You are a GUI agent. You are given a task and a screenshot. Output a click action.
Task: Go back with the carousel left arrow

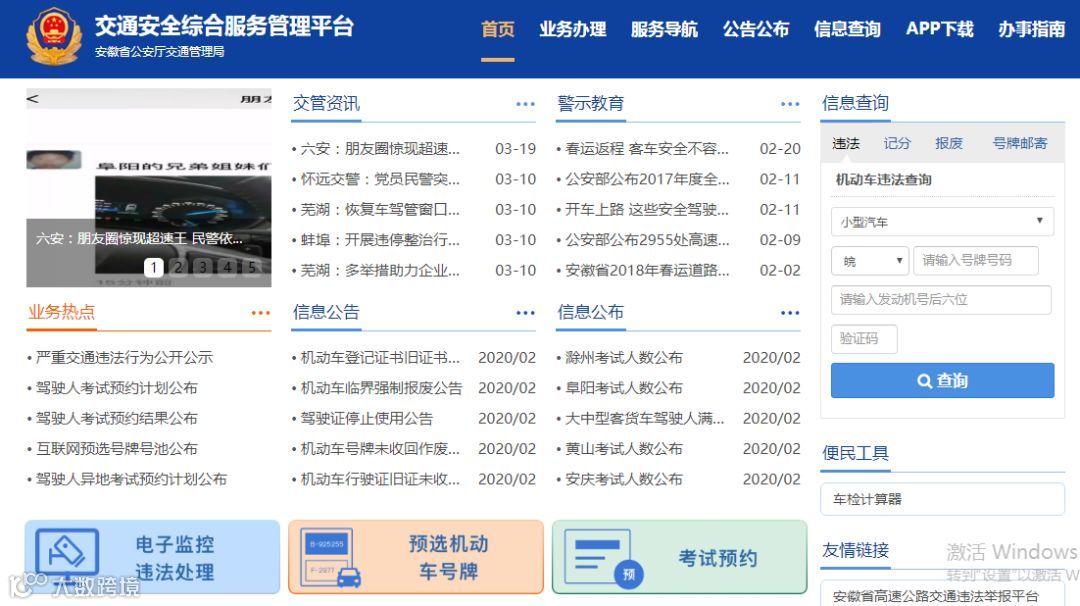[32, 99]
